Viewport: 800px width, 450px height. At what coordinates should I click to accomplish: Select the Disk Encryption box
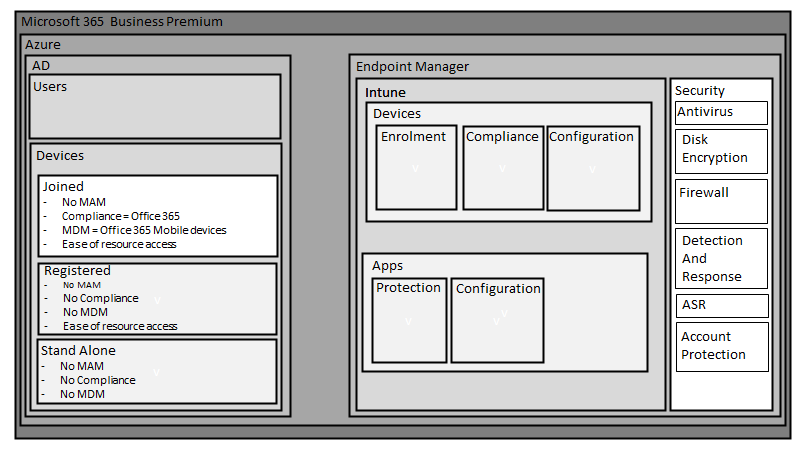click(x=721, y=150)
